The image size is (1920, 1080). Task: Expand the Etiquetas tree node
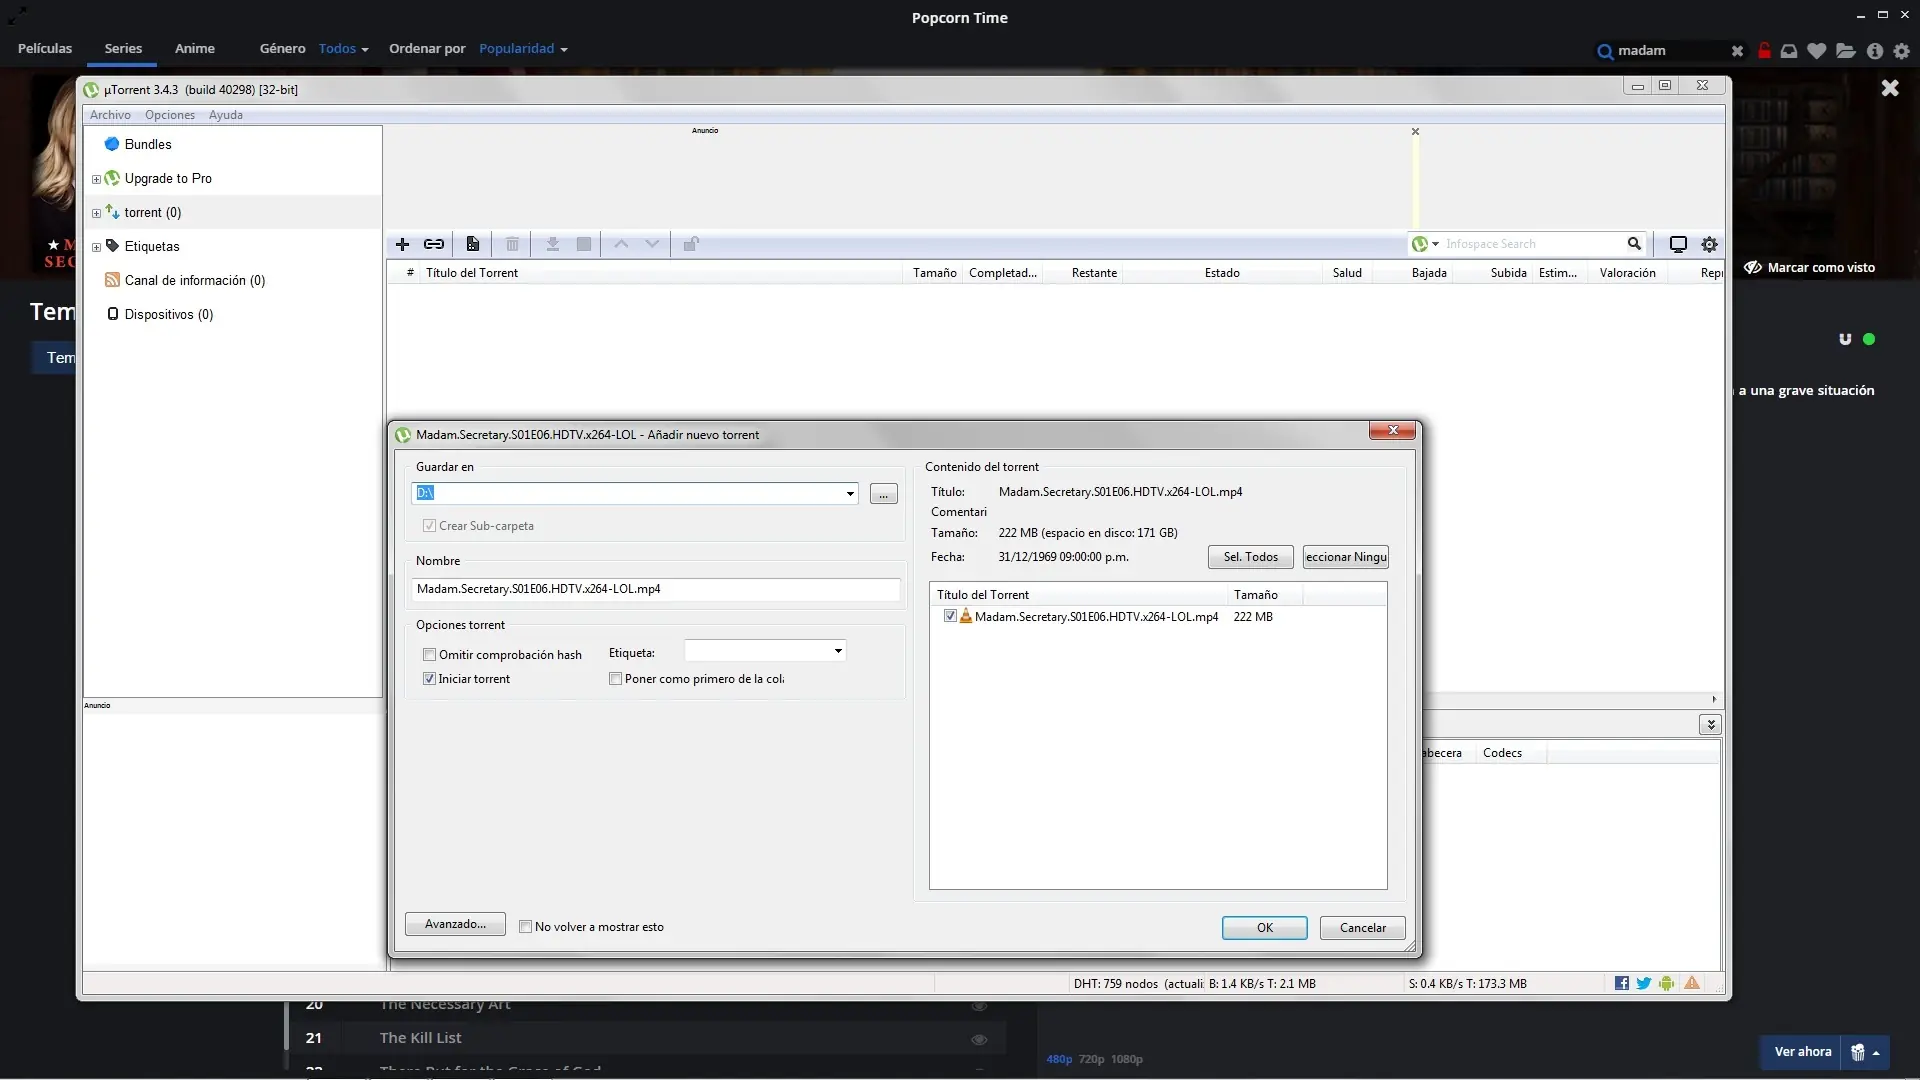(96, 247)
